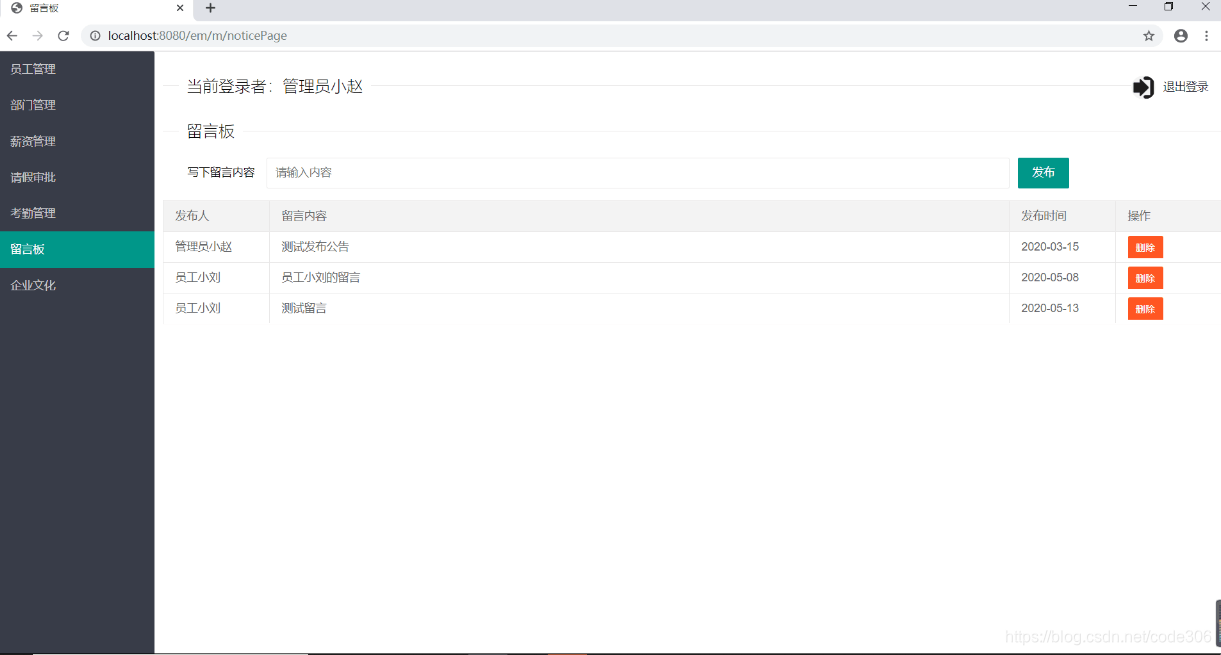Click 退出登录 link
The height and width of the screenshot is (655, 1221).
coord(1185,87)
